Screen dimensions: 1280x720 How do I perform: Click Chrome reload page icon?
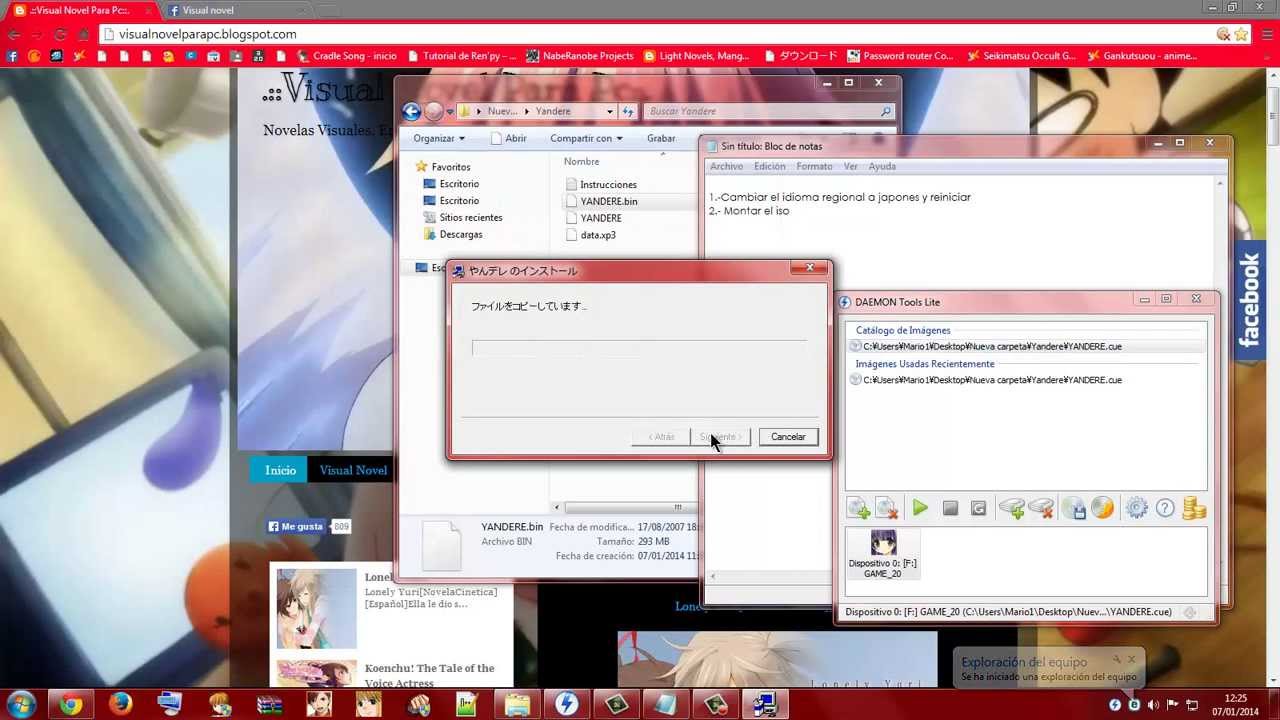point(60,34)
